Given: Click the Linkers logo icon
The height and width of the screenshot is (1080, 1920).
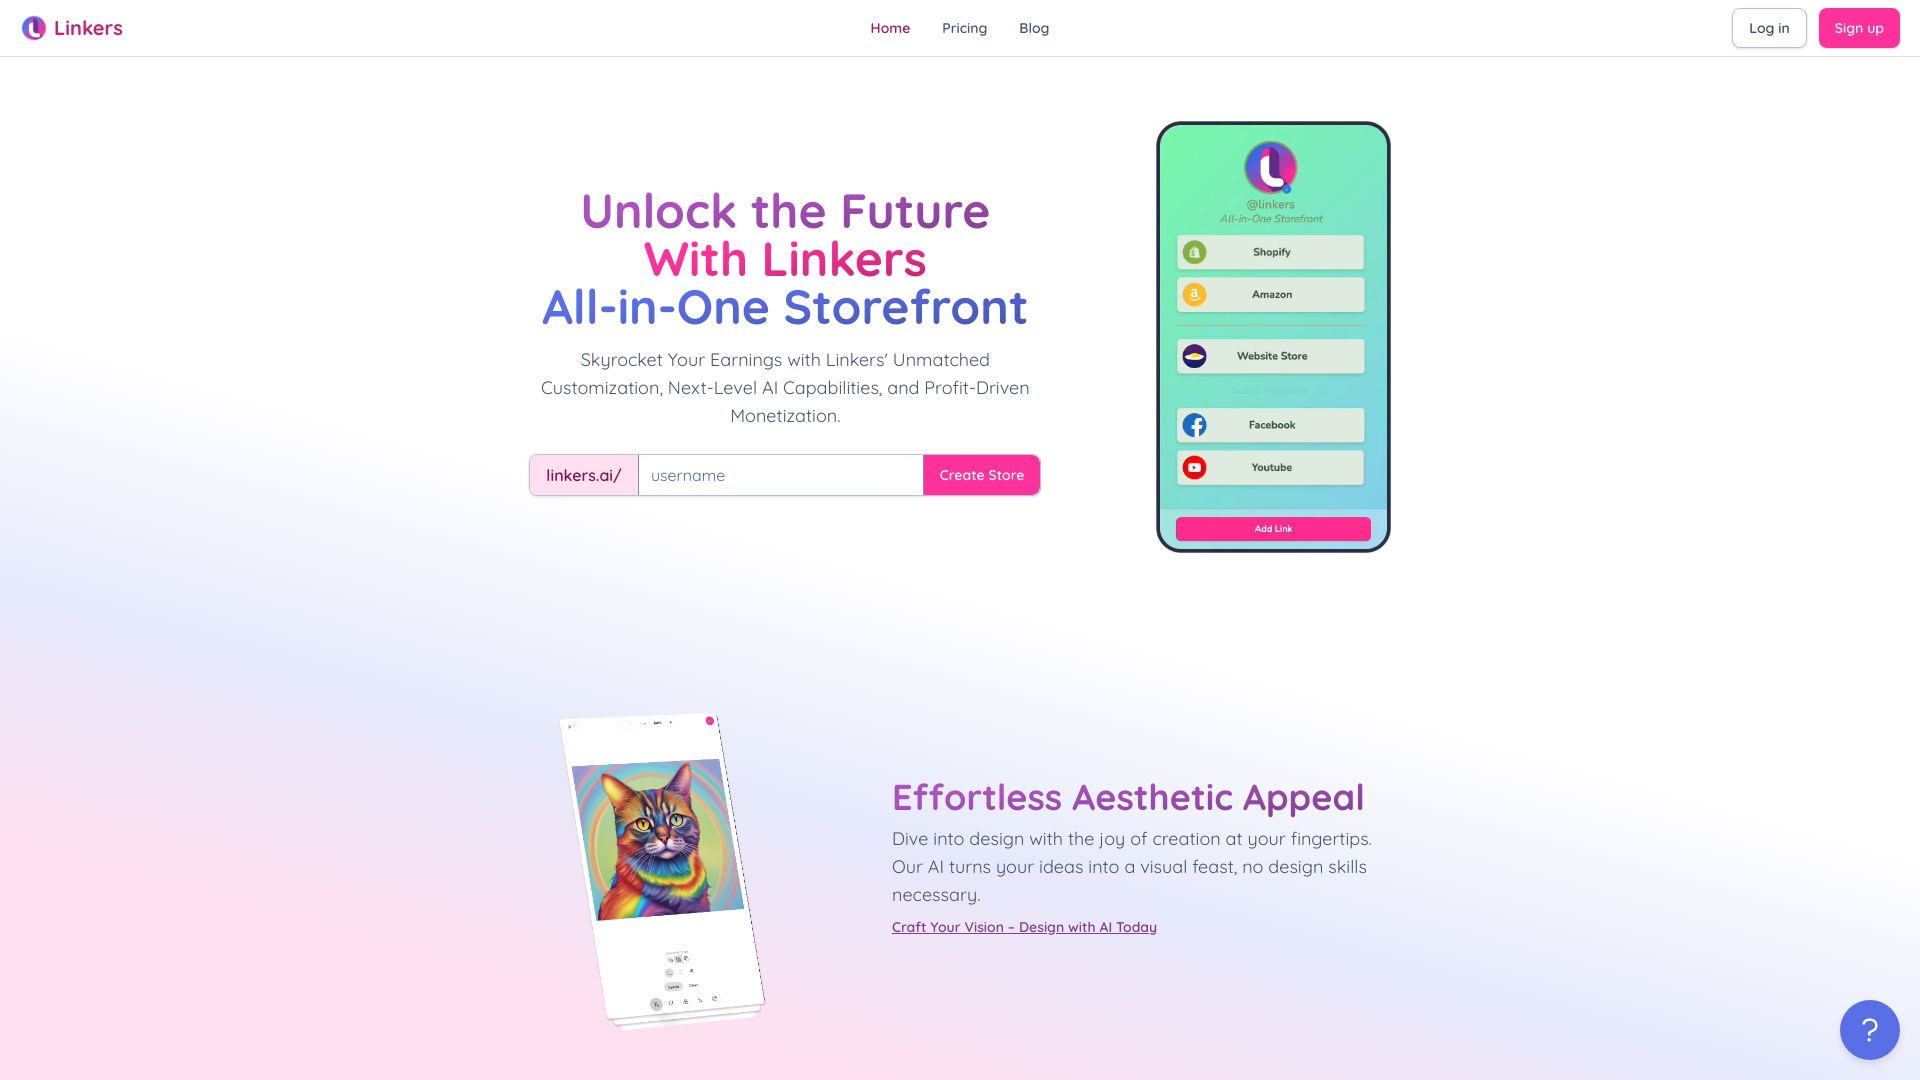Looking at the screenshot, I should 33,28.
